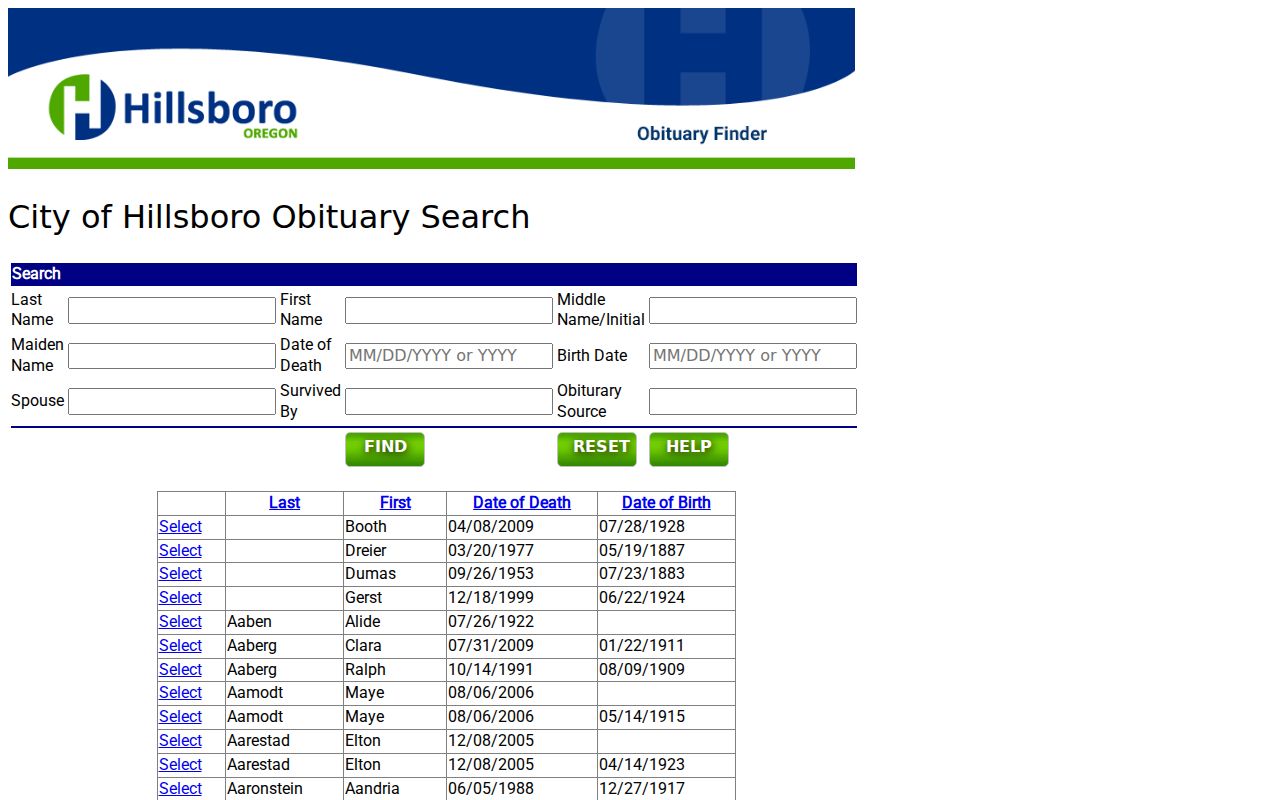Select Aamodt Maye row without birth date
Screen dimensions: 1280x800
pos(180,693)
